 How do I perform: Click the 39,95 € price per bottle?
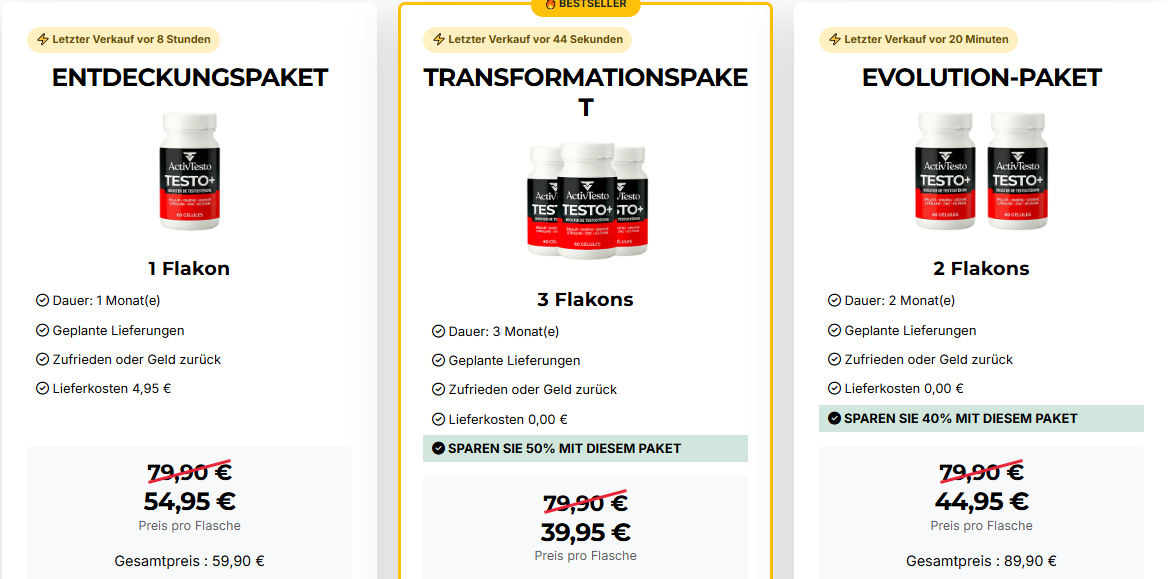coord(586,533)
